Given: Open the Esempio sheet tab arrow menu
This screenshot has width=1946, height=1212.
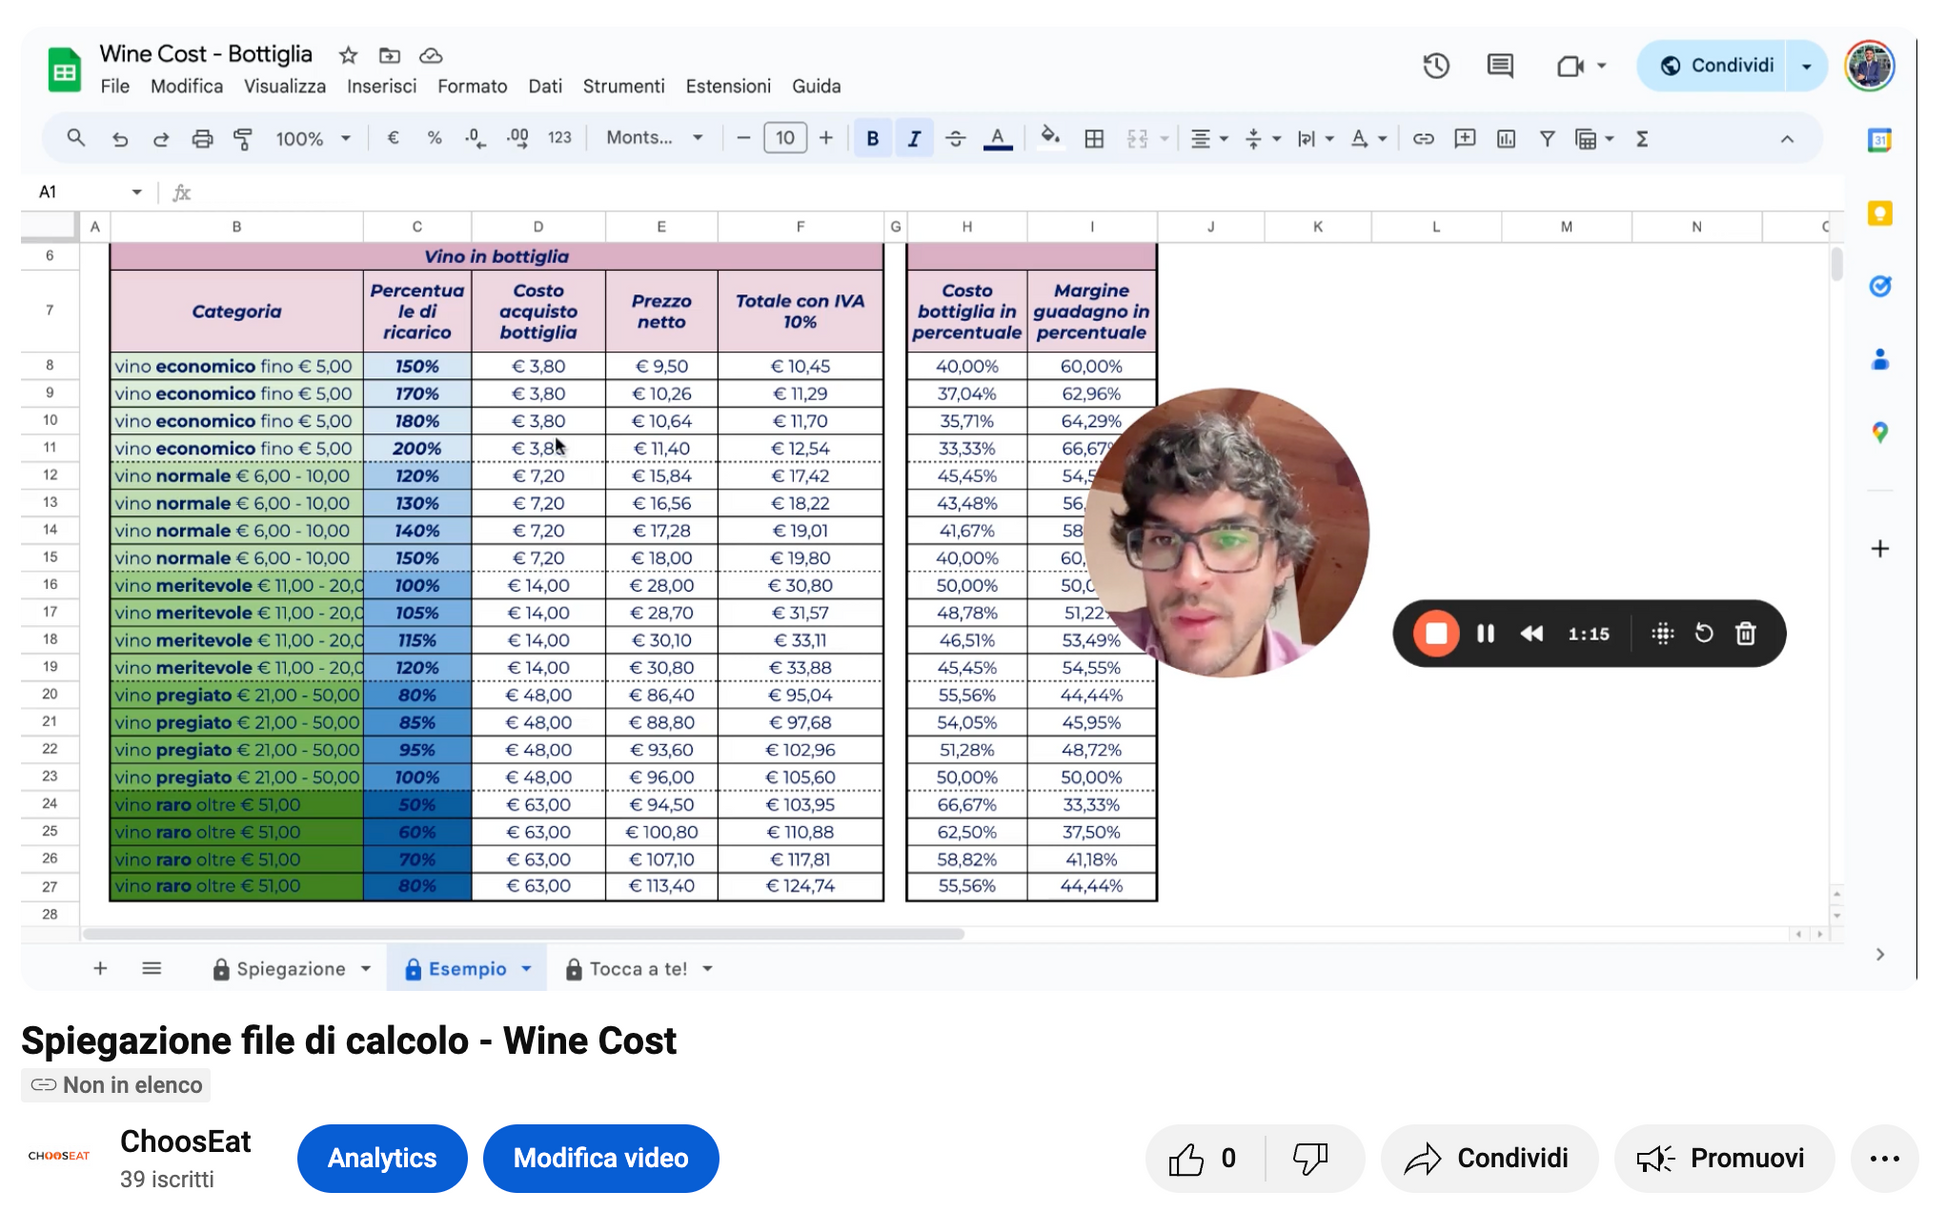Looking at the screenshot, I should tap(526, 969).
